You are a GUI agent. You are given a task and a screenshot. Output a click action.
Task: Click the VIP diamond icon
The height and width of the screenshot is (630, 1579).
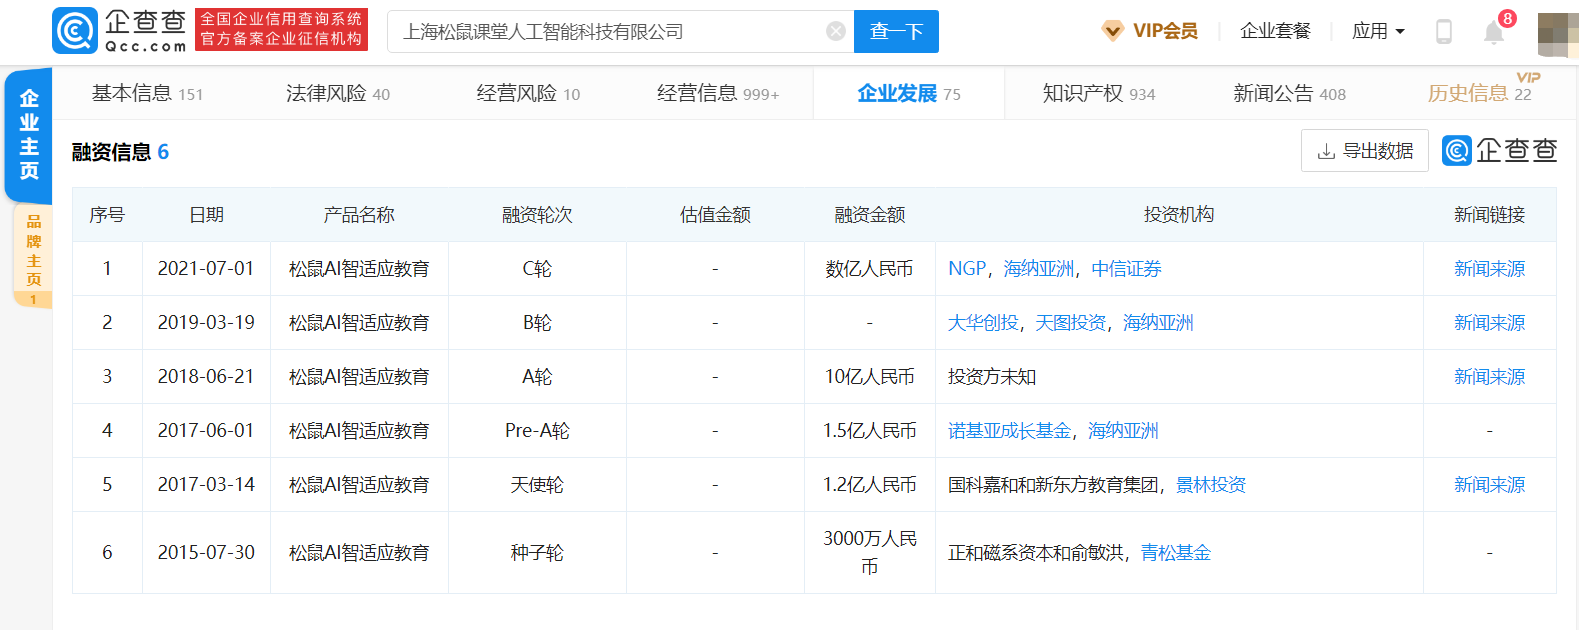(1112, 31)
